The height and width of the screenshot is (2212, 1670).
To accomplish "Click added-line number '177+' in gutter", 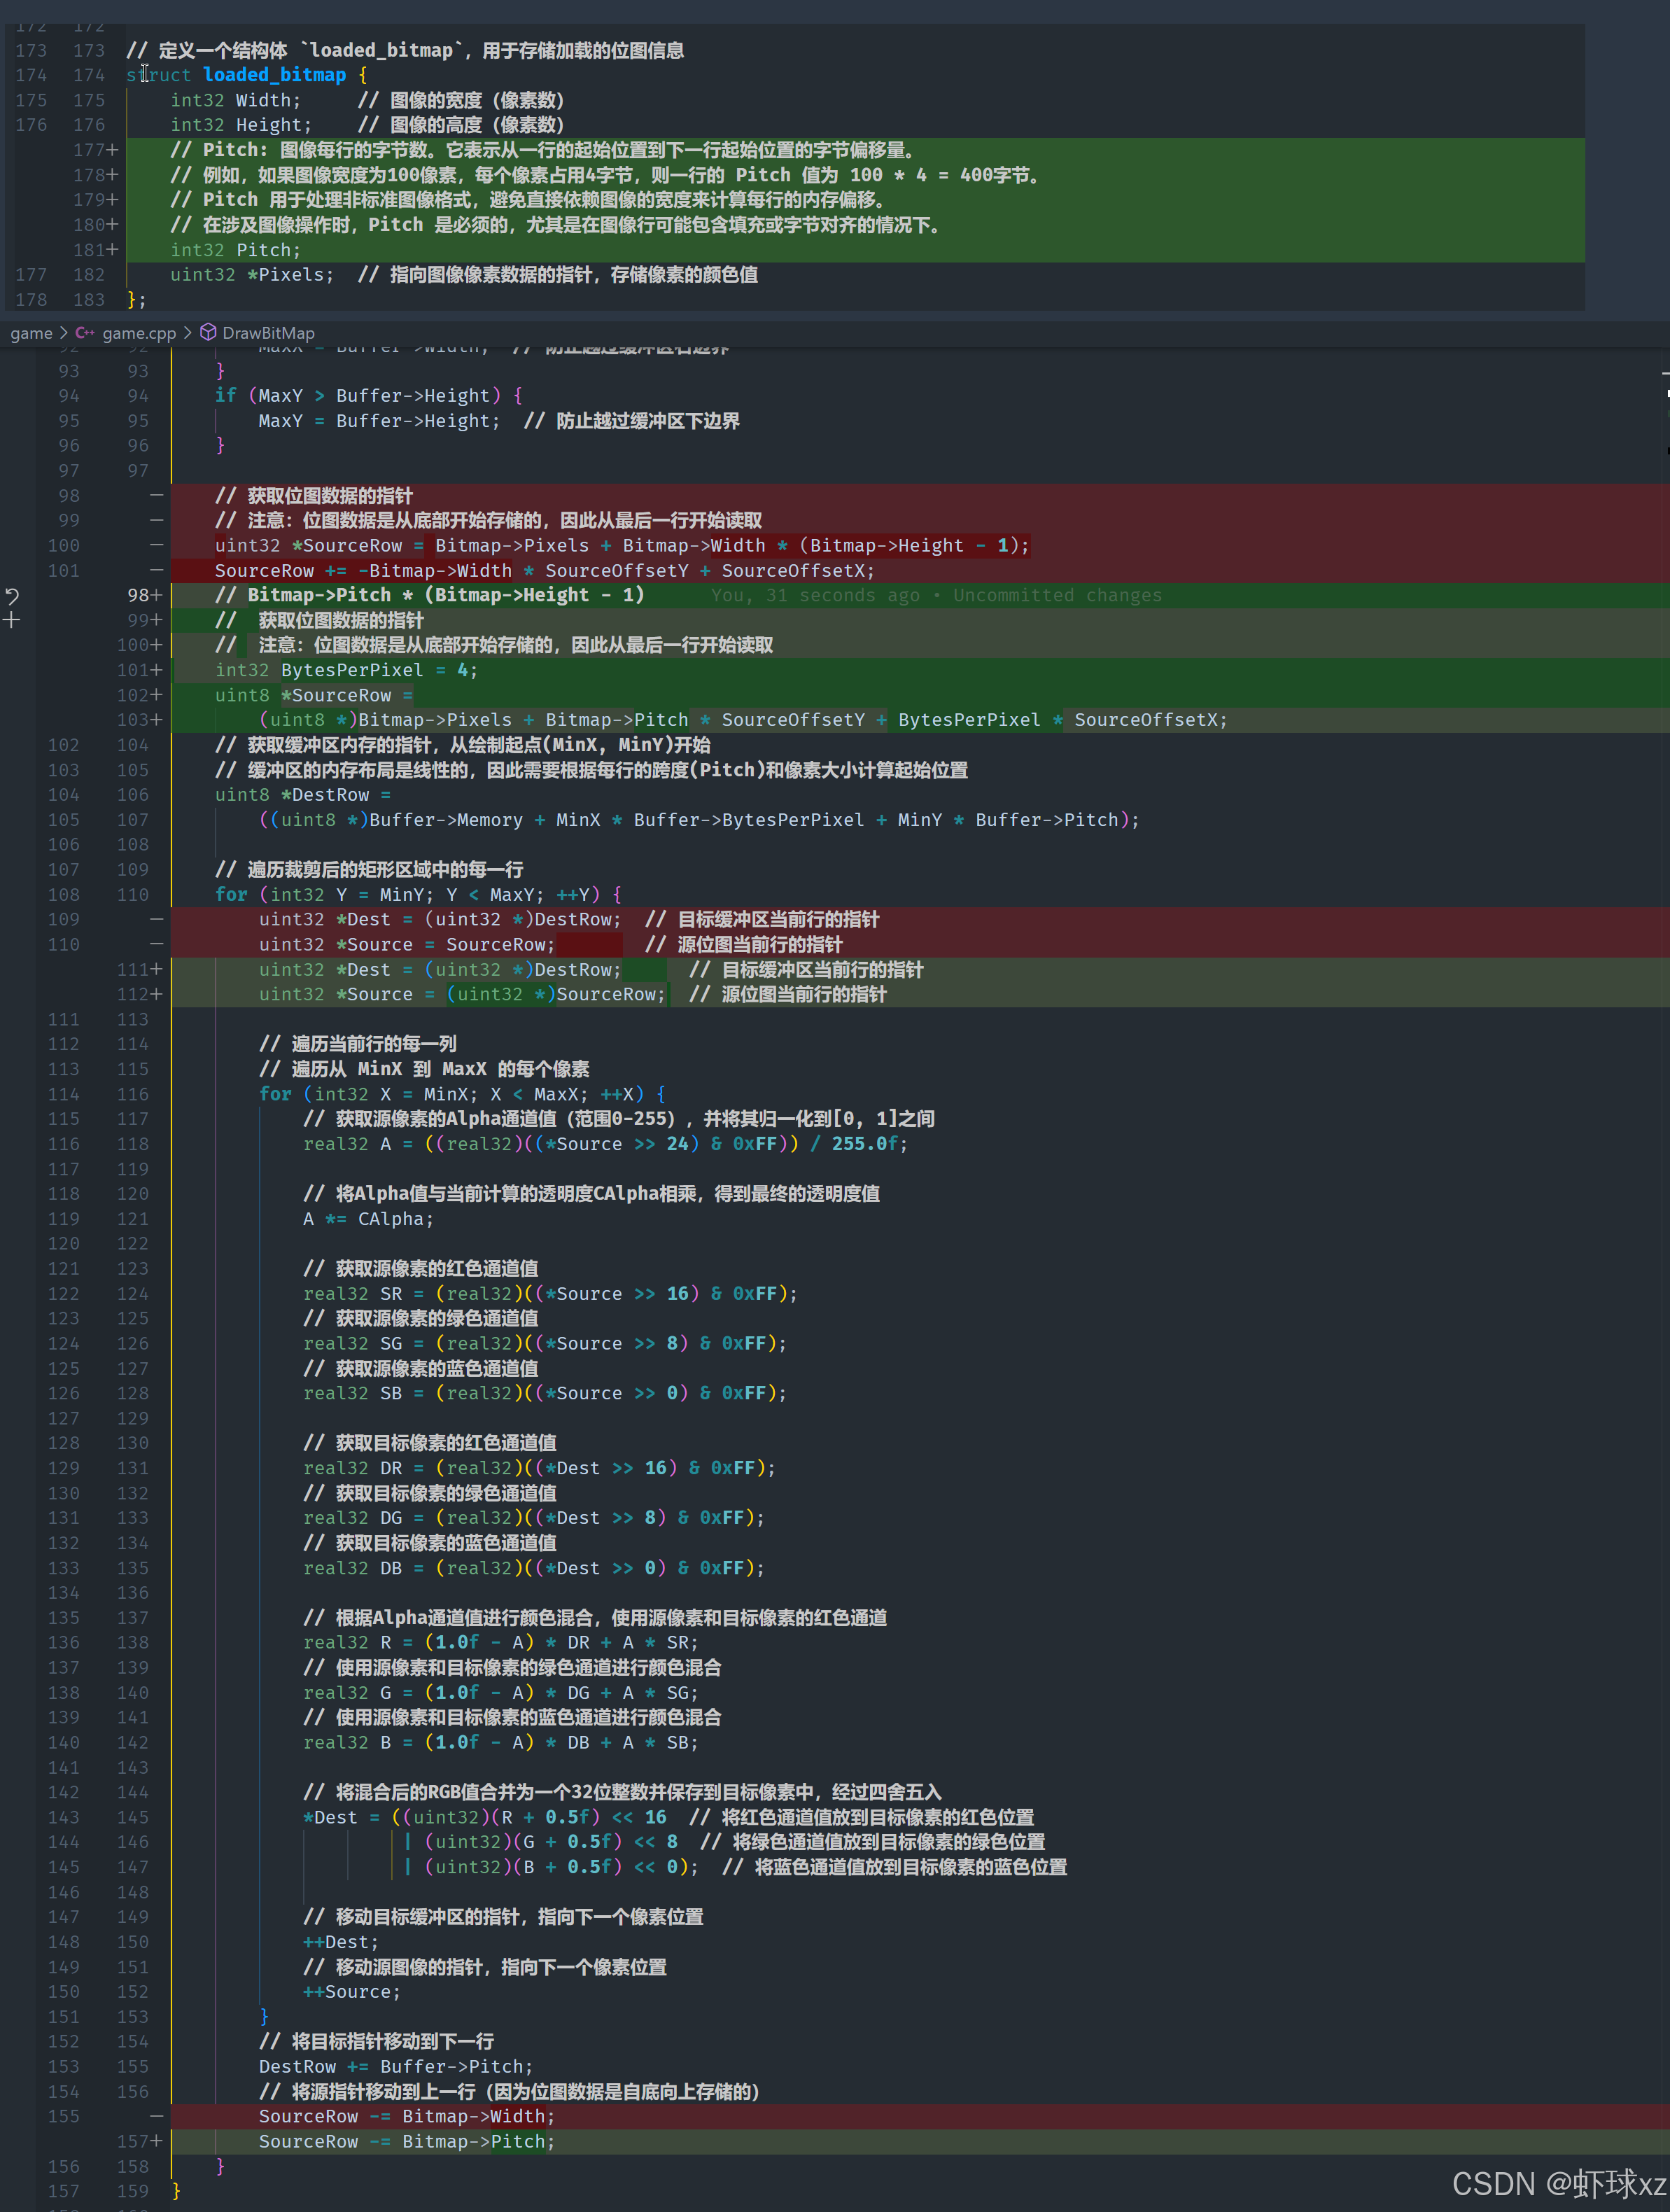I will (95, 150).
